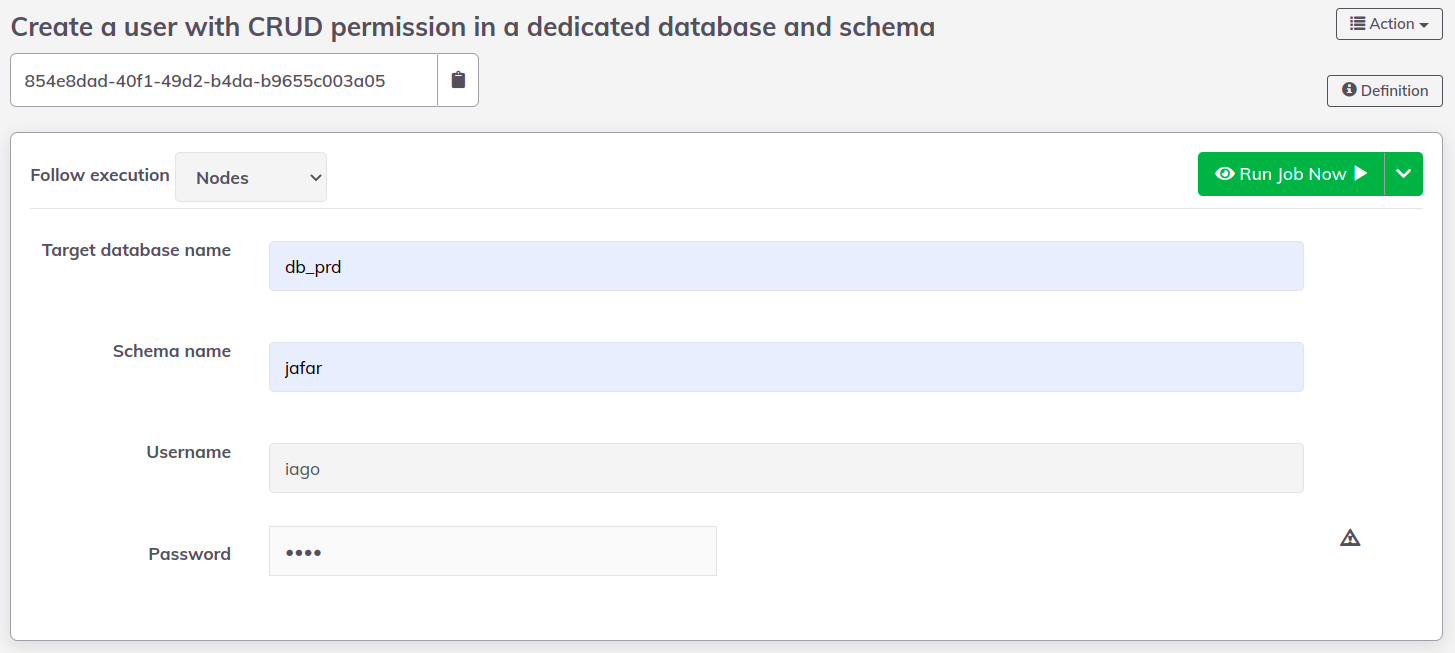Viewport: 1455px width, 653px height.
Task: Click the Follow execution label
Action: coord(100,175)
